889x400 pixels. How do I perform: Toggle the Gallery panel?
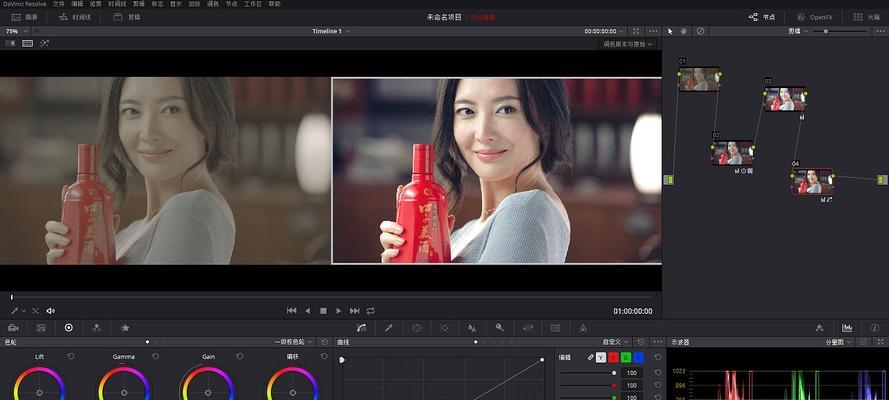point(24,17)
